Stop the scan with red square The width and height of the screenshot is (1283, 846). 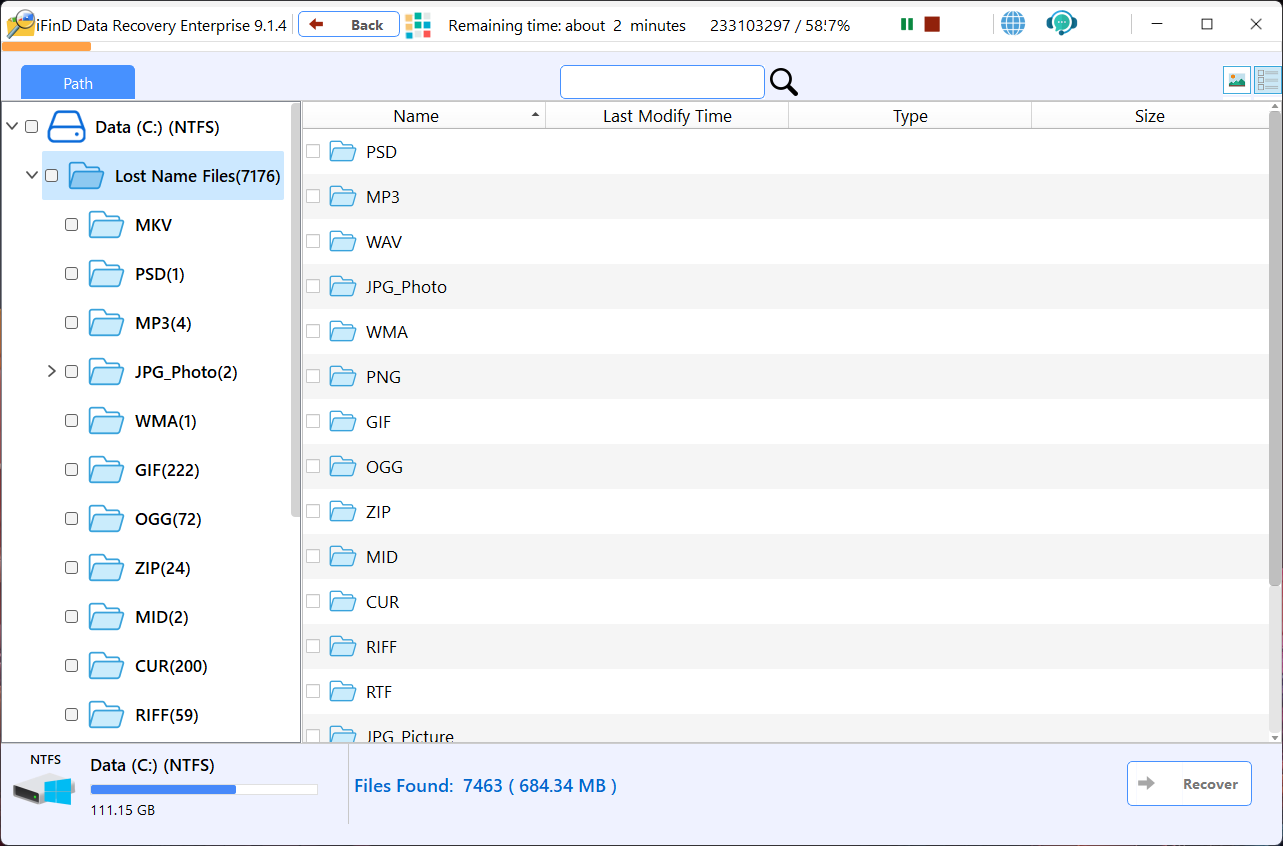pyautogui.click(x=932, y=25)
